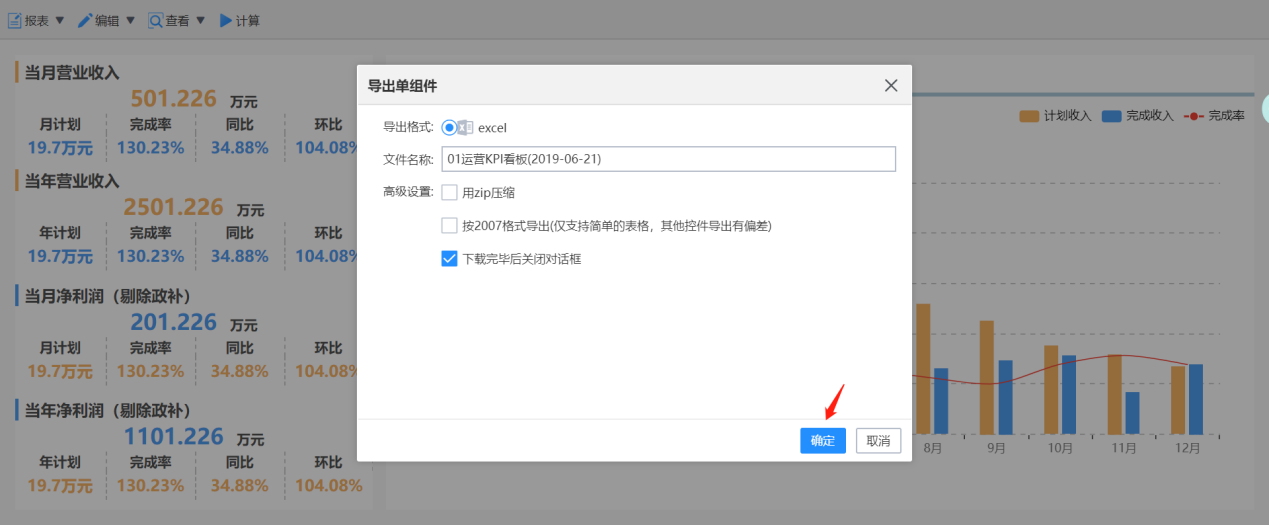Check the 按2007格式导出 option
The image size is (1269, 525).
(449, 225)
